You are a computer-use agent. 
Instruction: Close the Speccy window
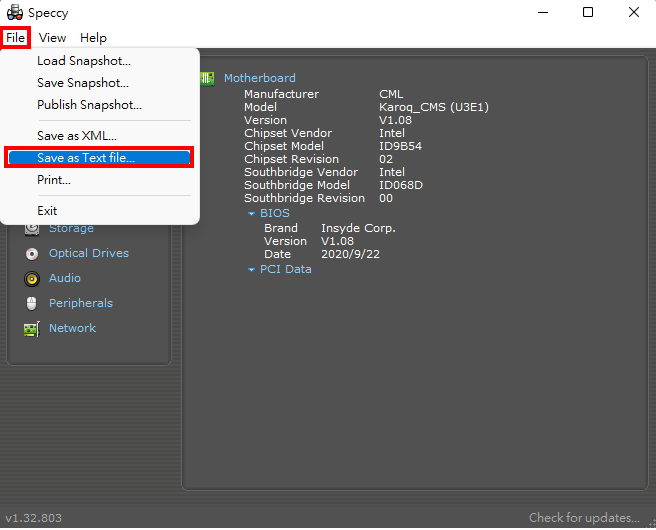point(634,13)
